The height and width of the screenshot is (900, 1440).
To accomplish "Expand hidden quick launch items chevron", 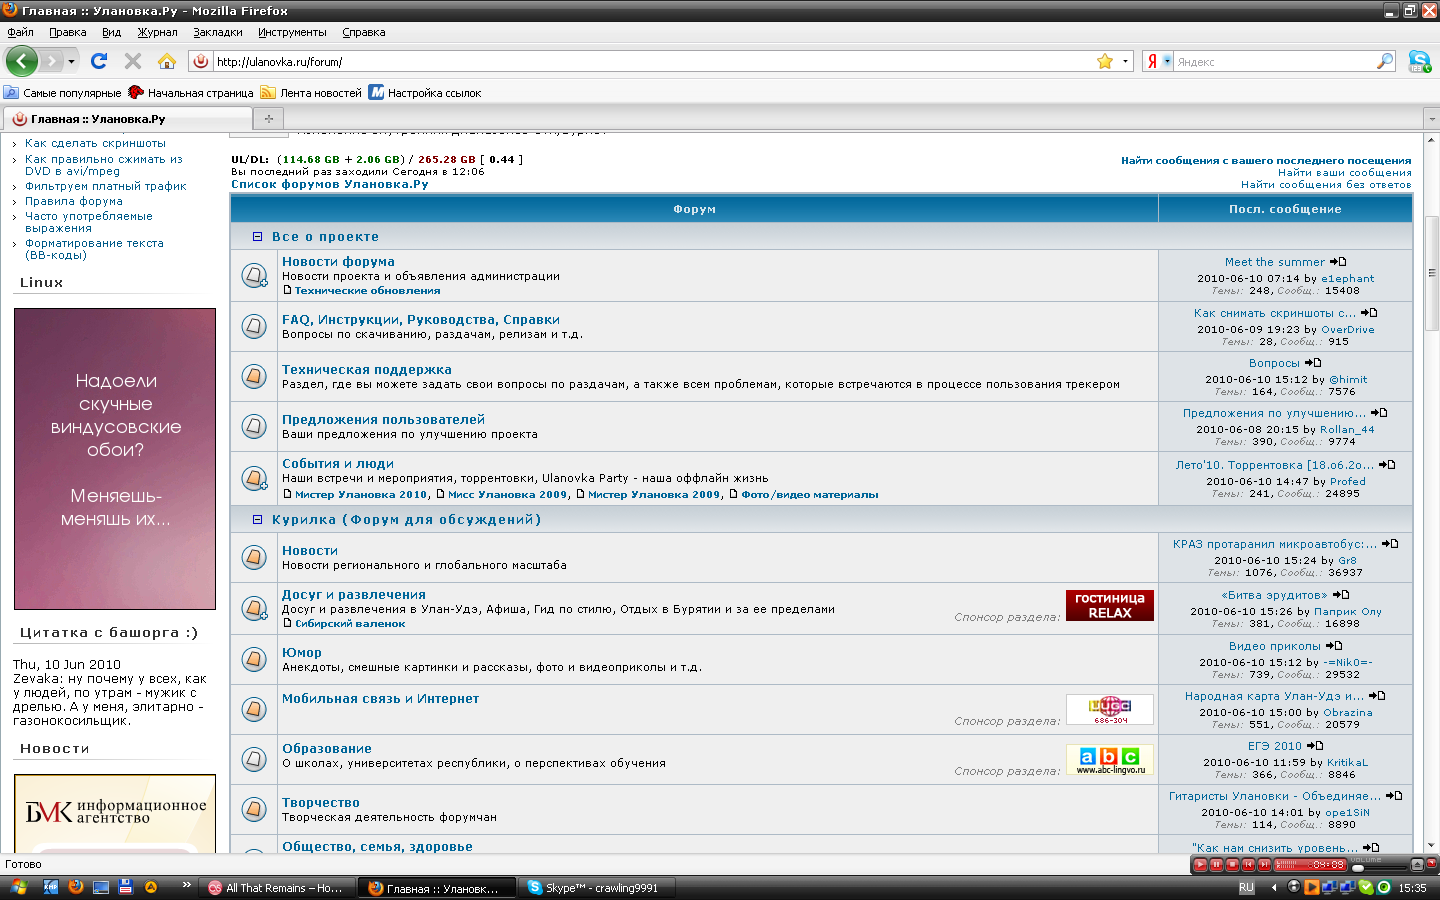I will pos(186,885).
